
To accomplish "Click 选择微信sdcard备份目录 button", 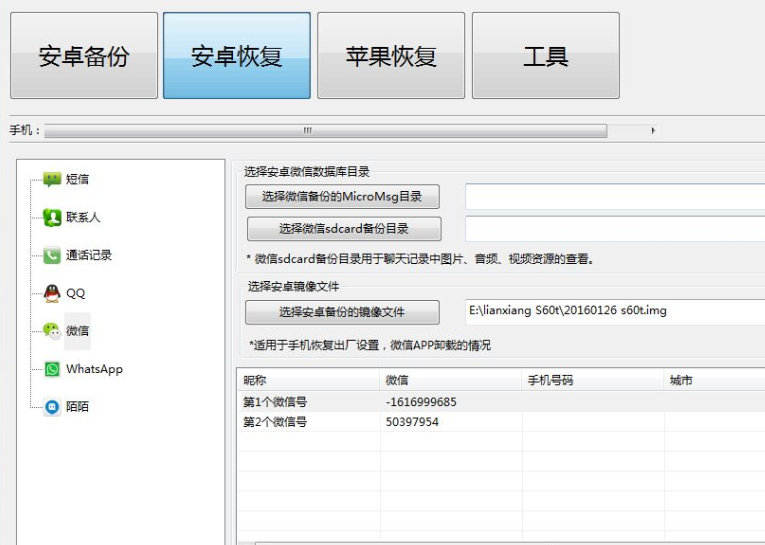I will [x=344, y=229].
